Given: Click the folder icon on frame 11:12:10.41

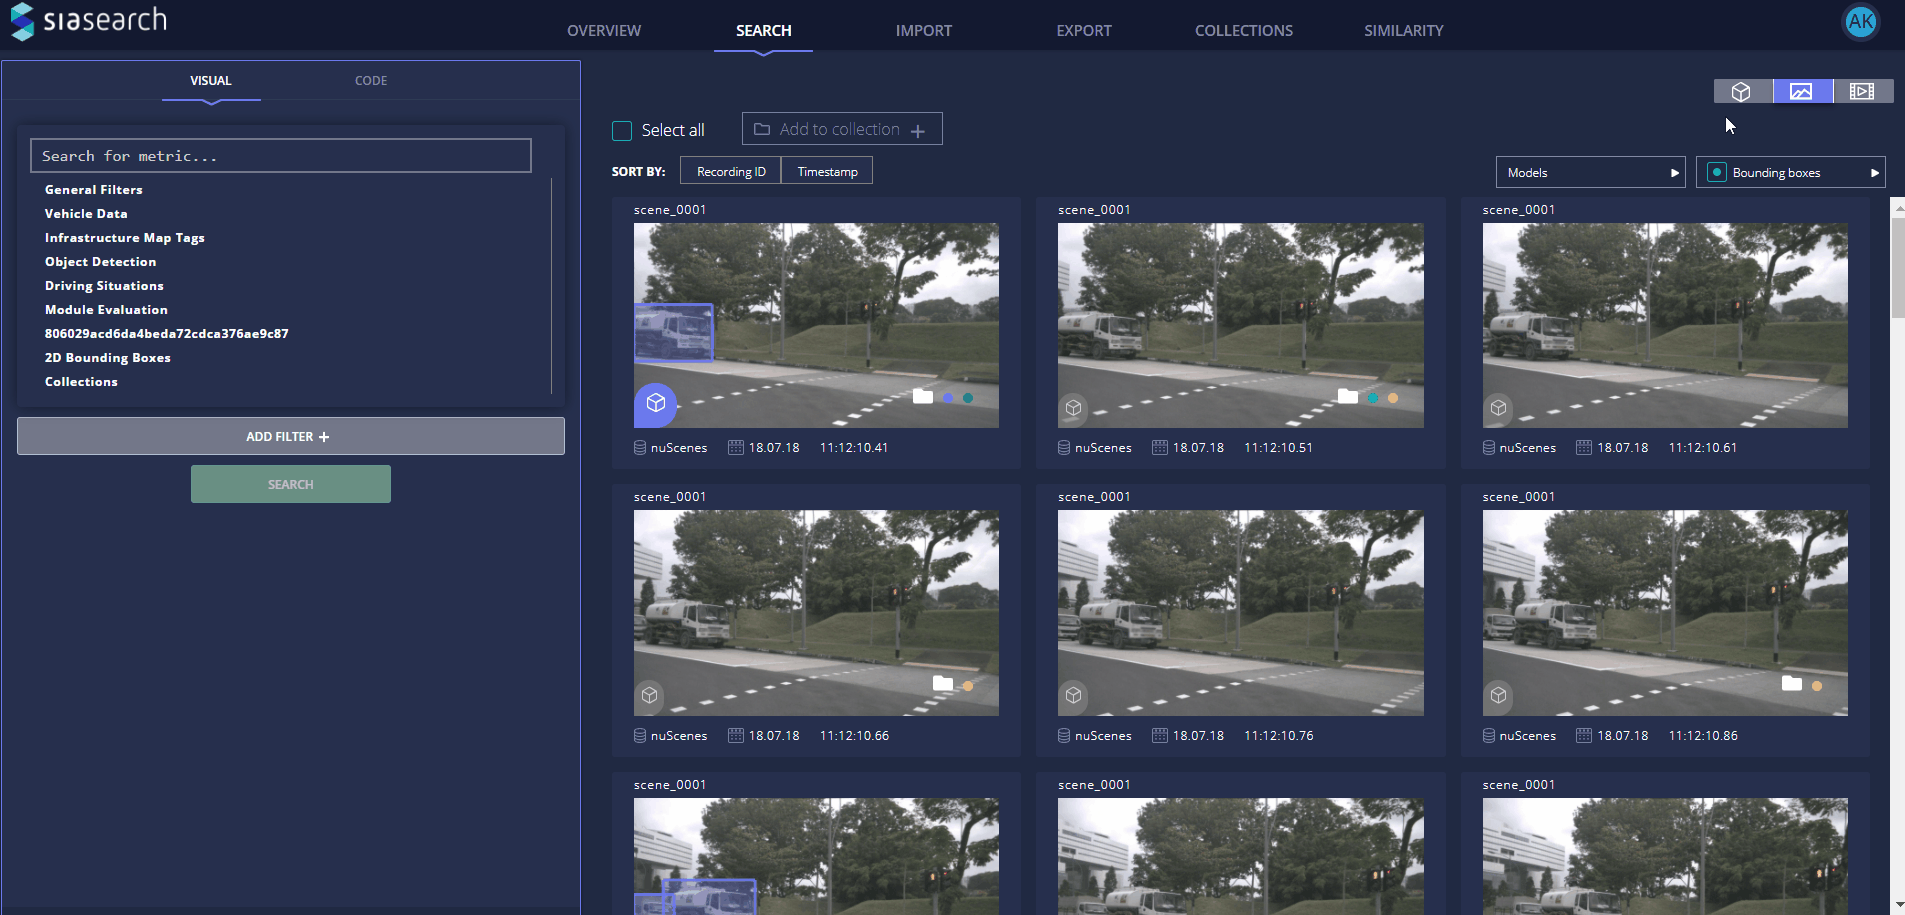Looking at the screenshot, I should coord(923,397).
